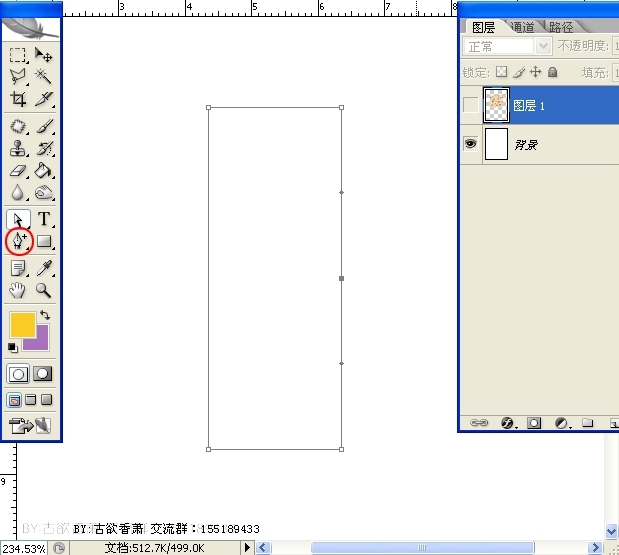Image resolution: width=619 pixels, height=555 pixels.
Task: Select the Blur tool
Action: 17,193
